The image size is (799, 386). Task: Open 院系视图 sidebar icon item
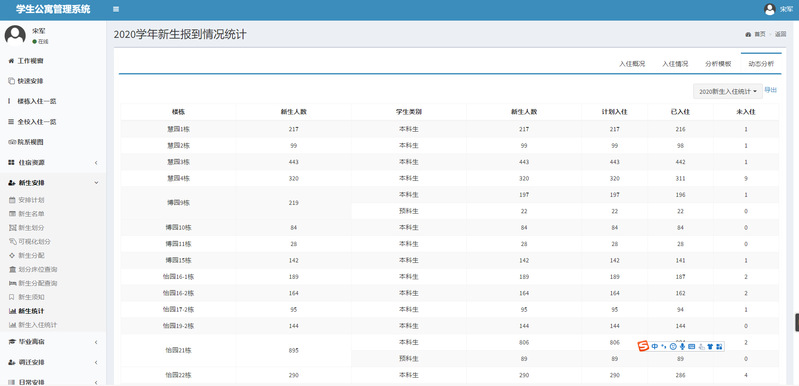click(12, 142)
